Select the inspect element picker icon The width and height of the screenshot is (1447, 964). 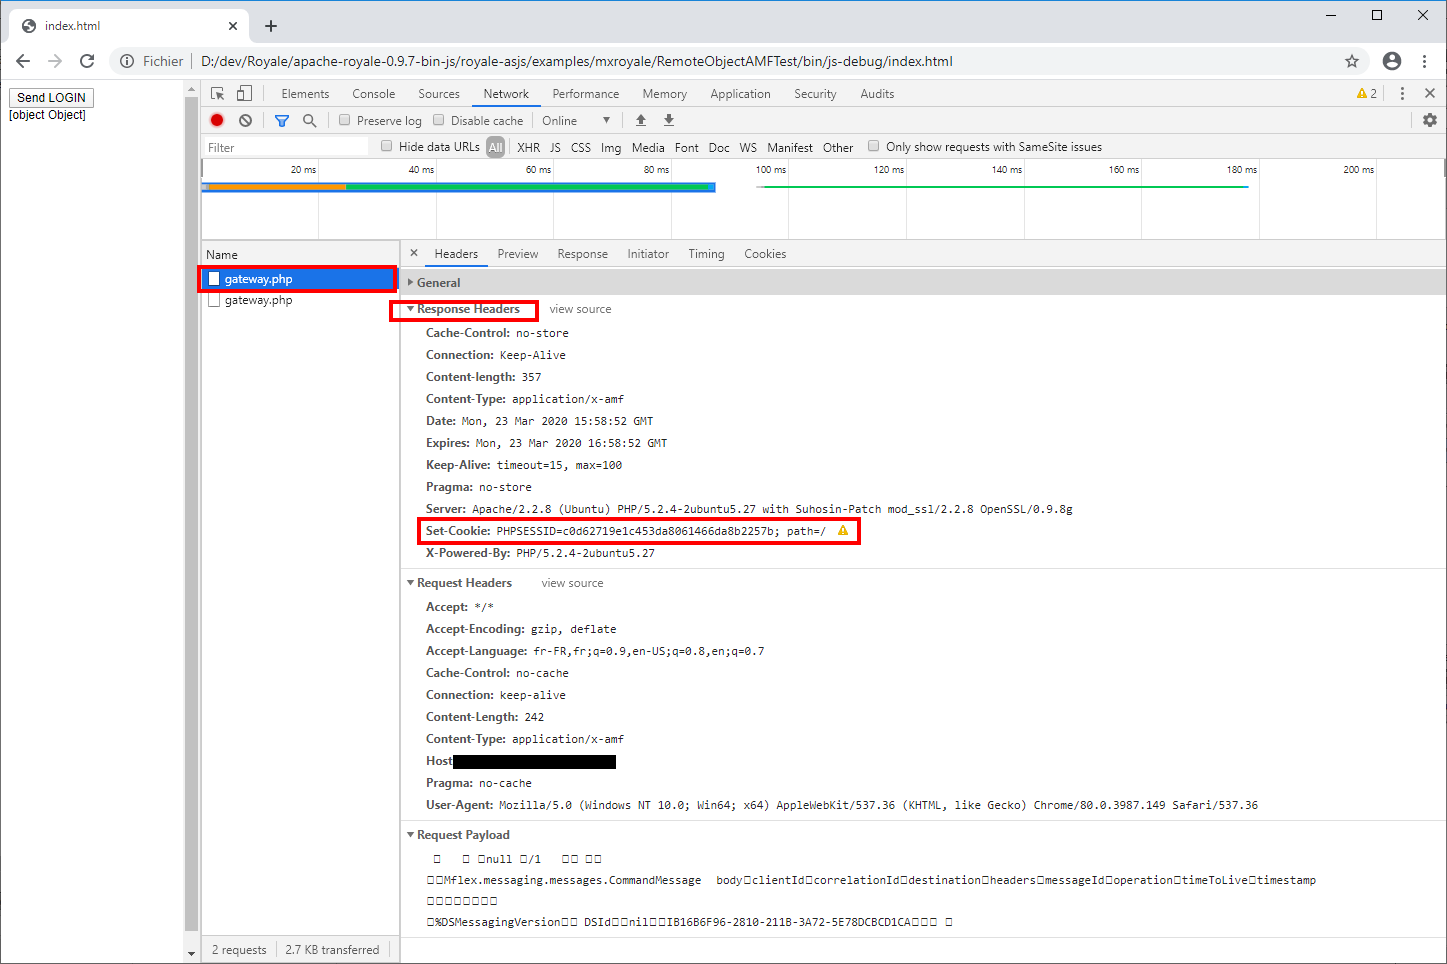click(217, 94)
